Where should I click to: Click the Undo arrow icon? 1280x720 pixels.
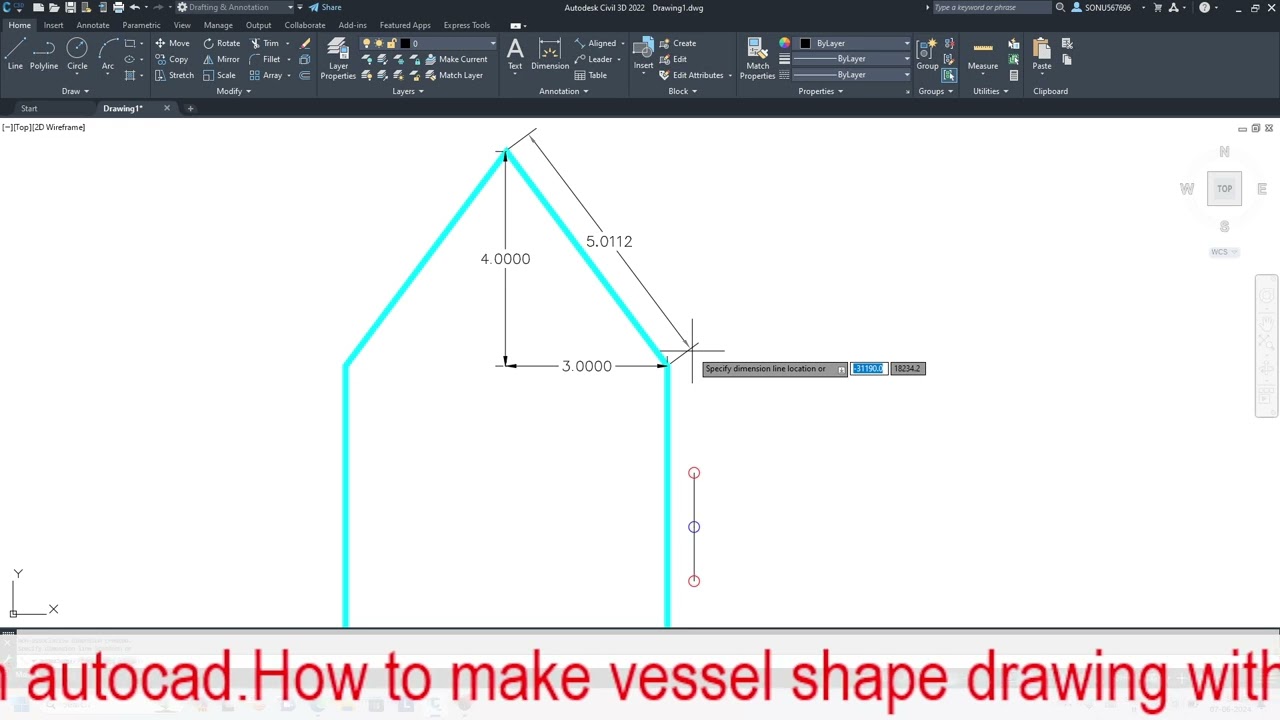click(x=134, y=7)
